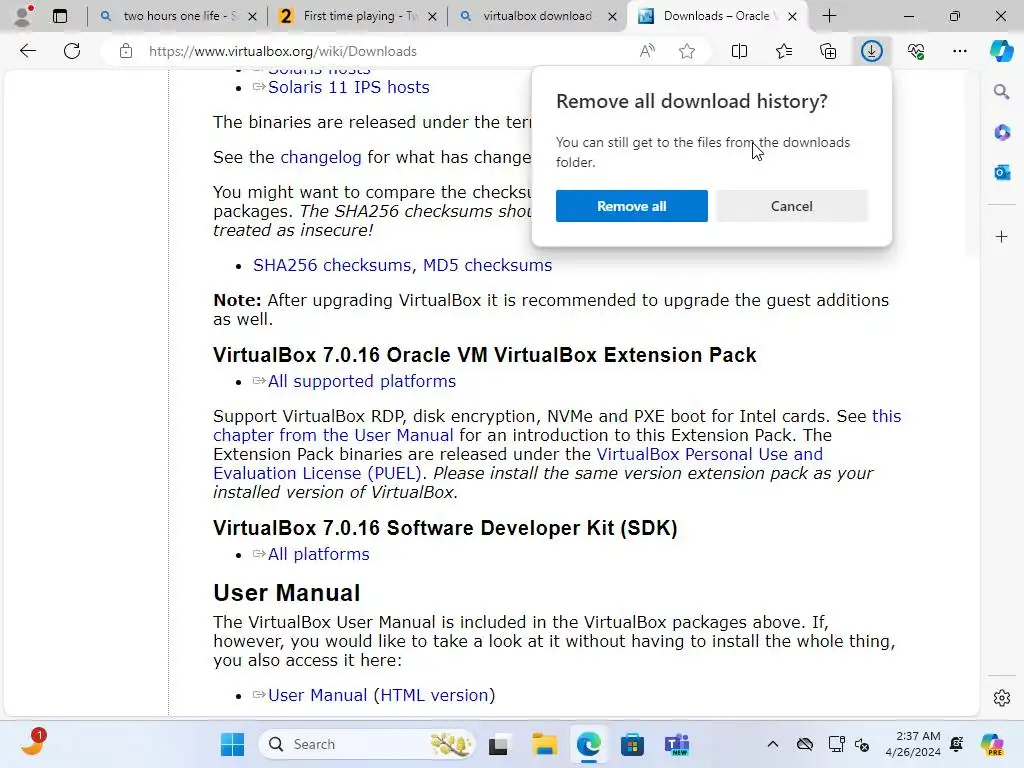
Task: Open the muted volume tray icon
Action: click(862, 744)
